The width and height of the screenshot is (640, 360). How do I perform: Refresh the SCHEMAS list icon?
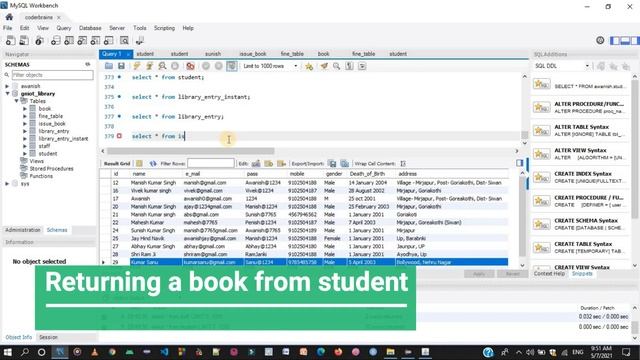click(x=87, y=64)
